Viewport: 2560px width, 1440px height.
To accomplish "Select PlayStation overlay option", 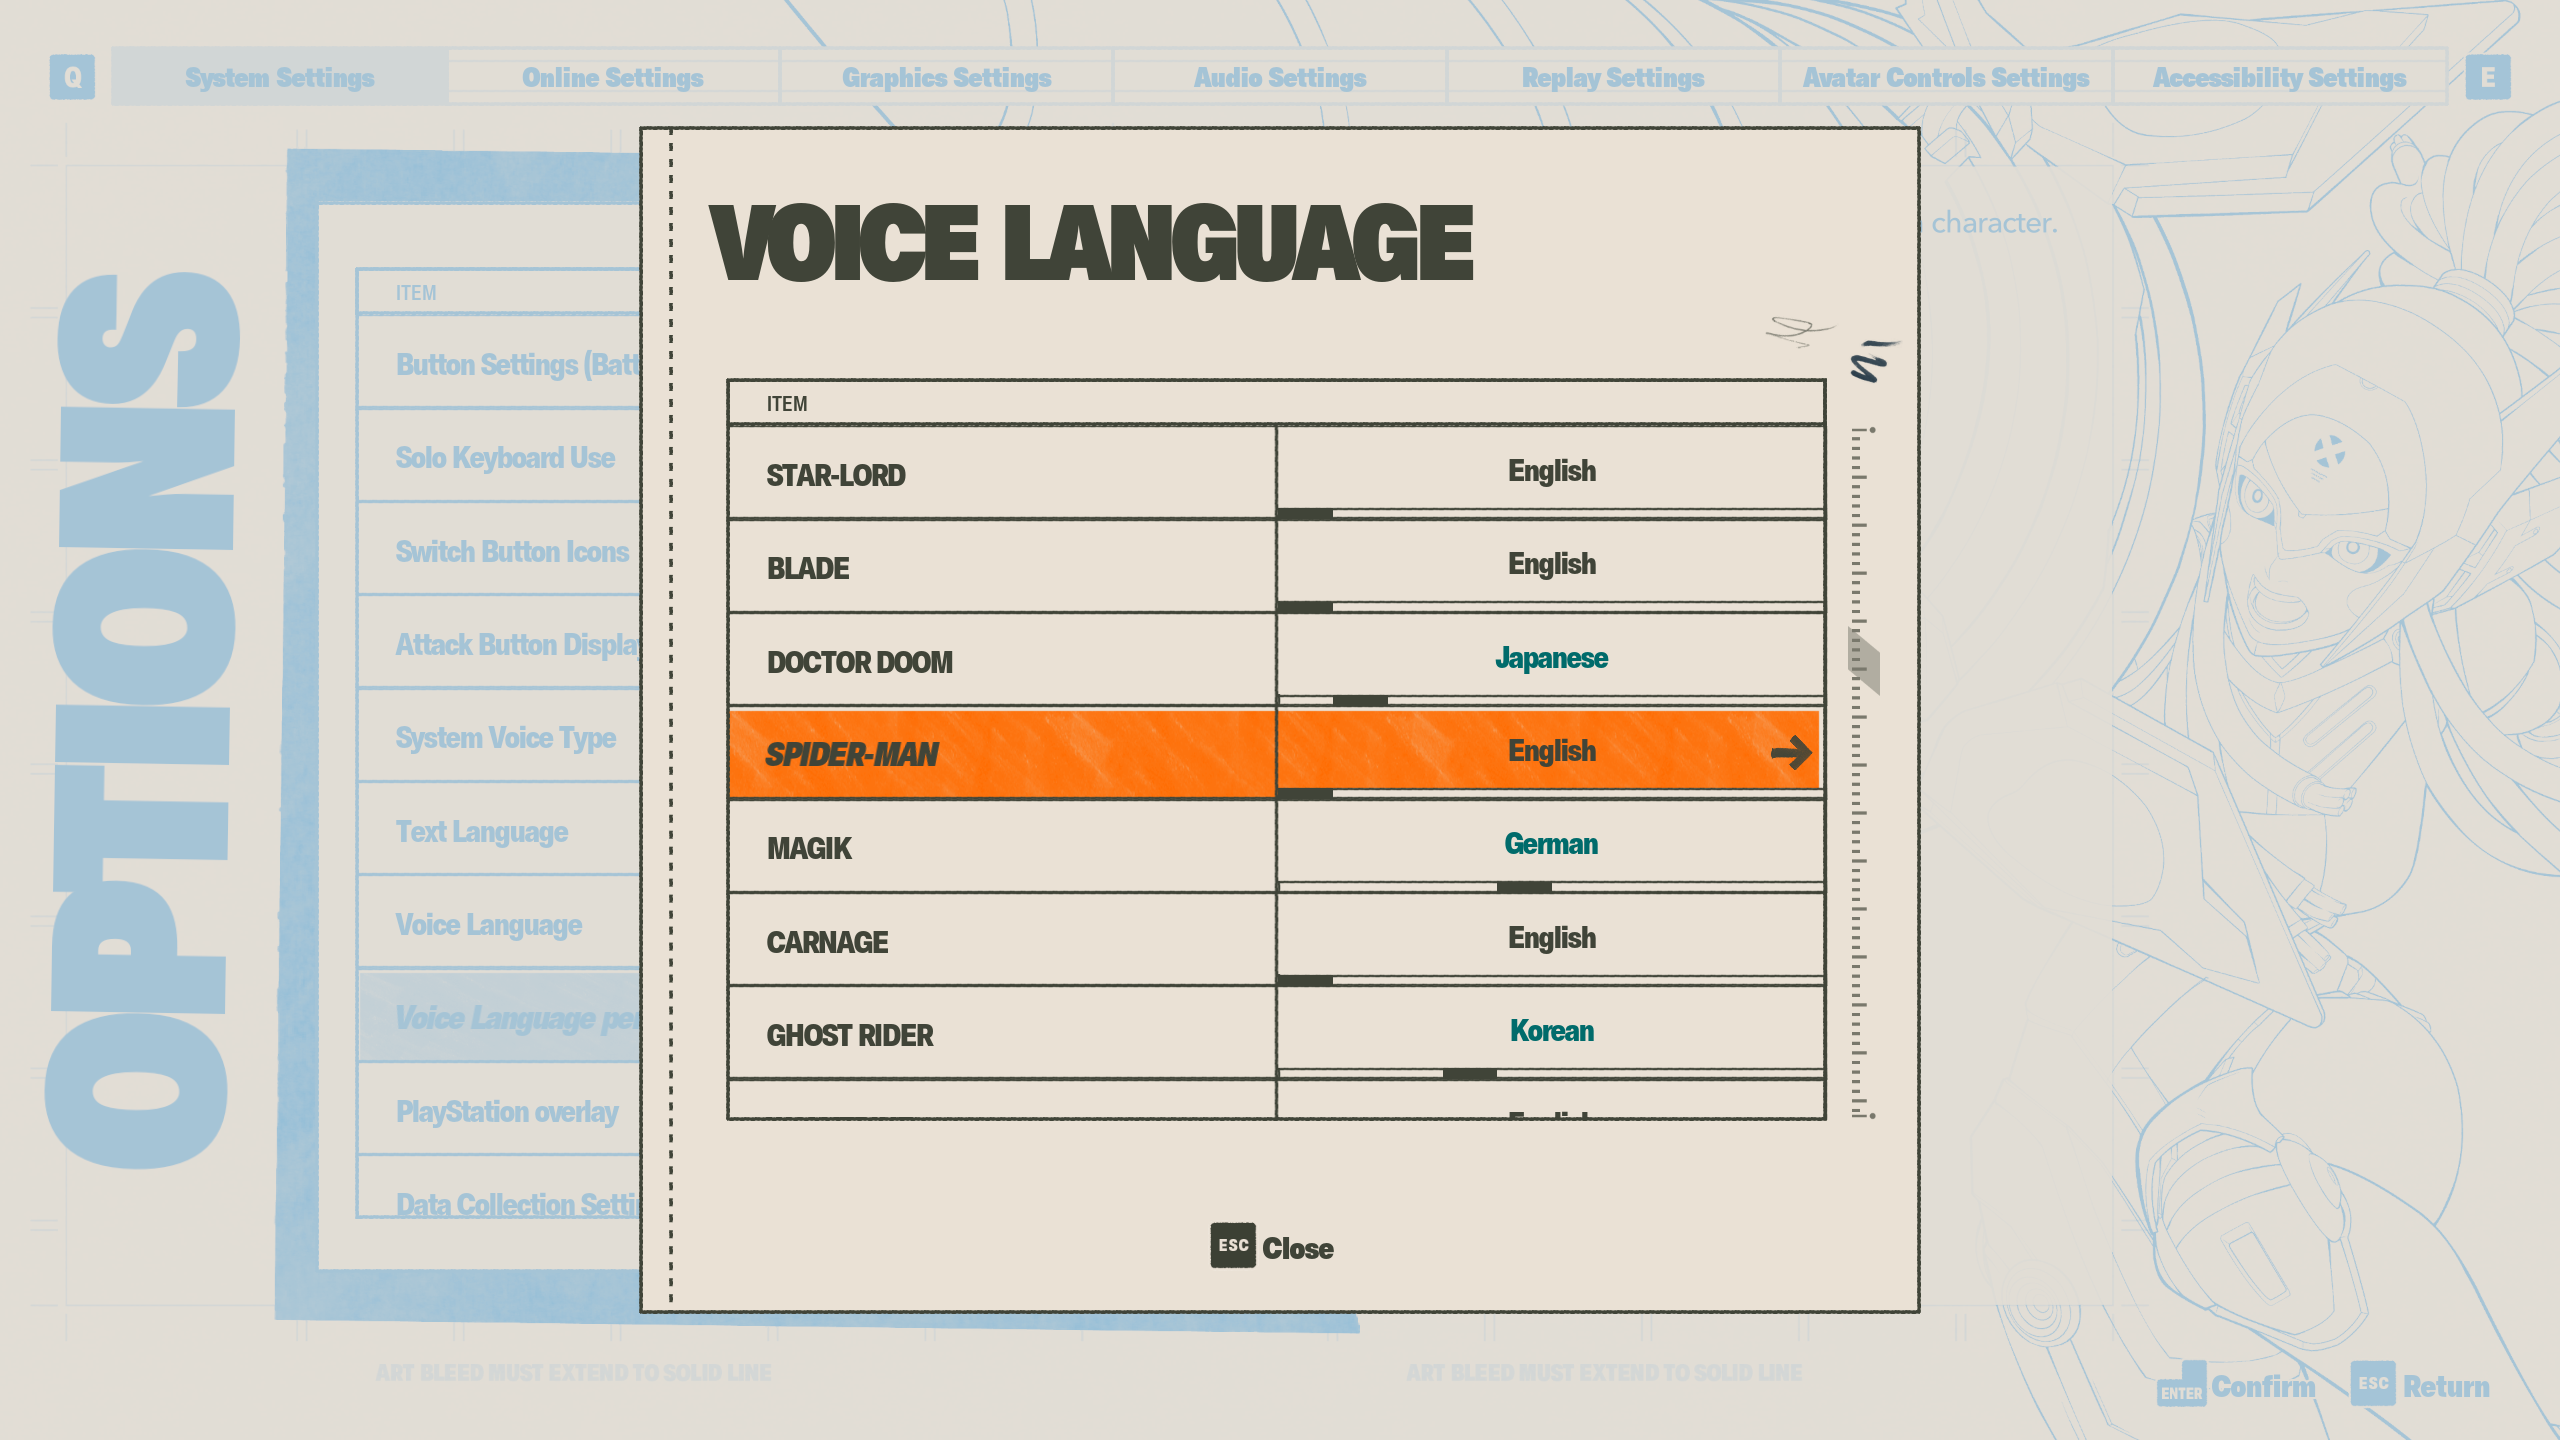I will (500, 1110).
